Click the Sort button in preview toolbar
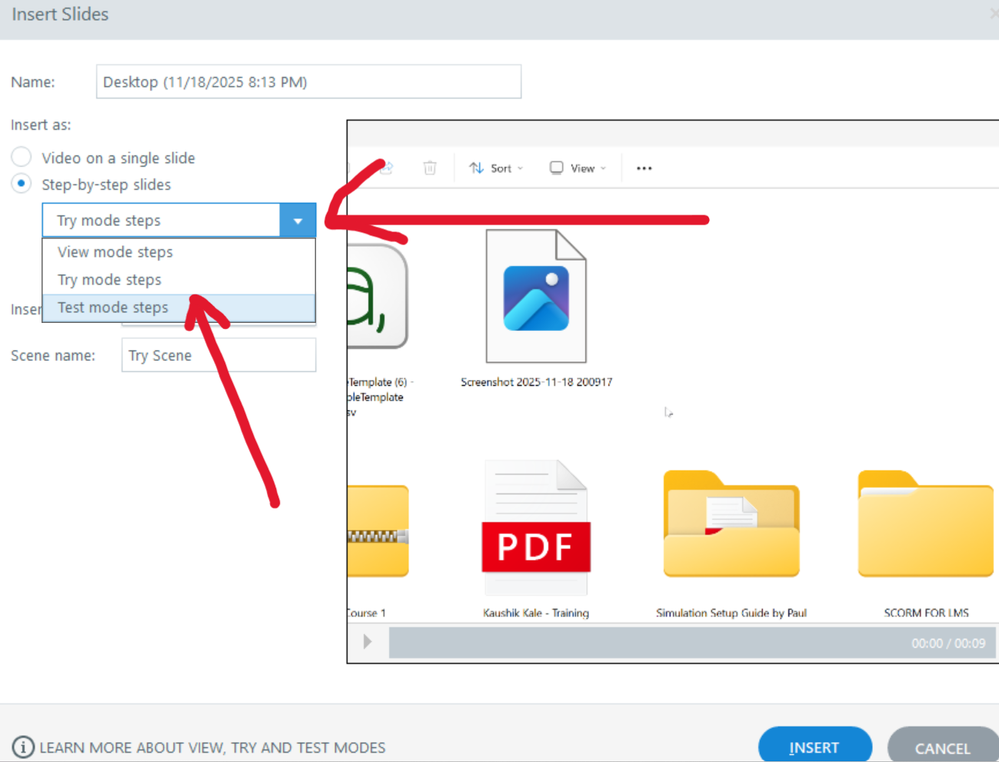The width and height of the screenshot is (999, 762). tap(496, 168)
